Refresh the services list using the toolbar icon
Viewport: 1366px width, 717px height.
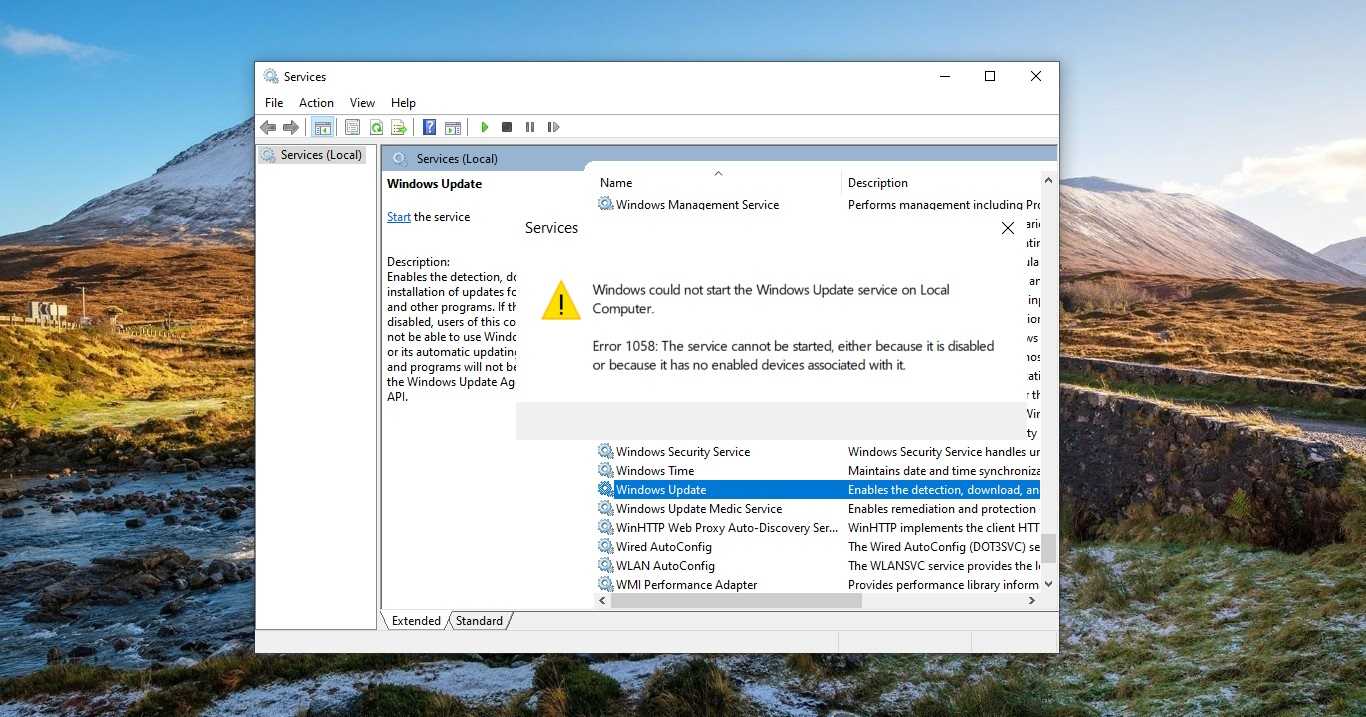pos(376,127)
